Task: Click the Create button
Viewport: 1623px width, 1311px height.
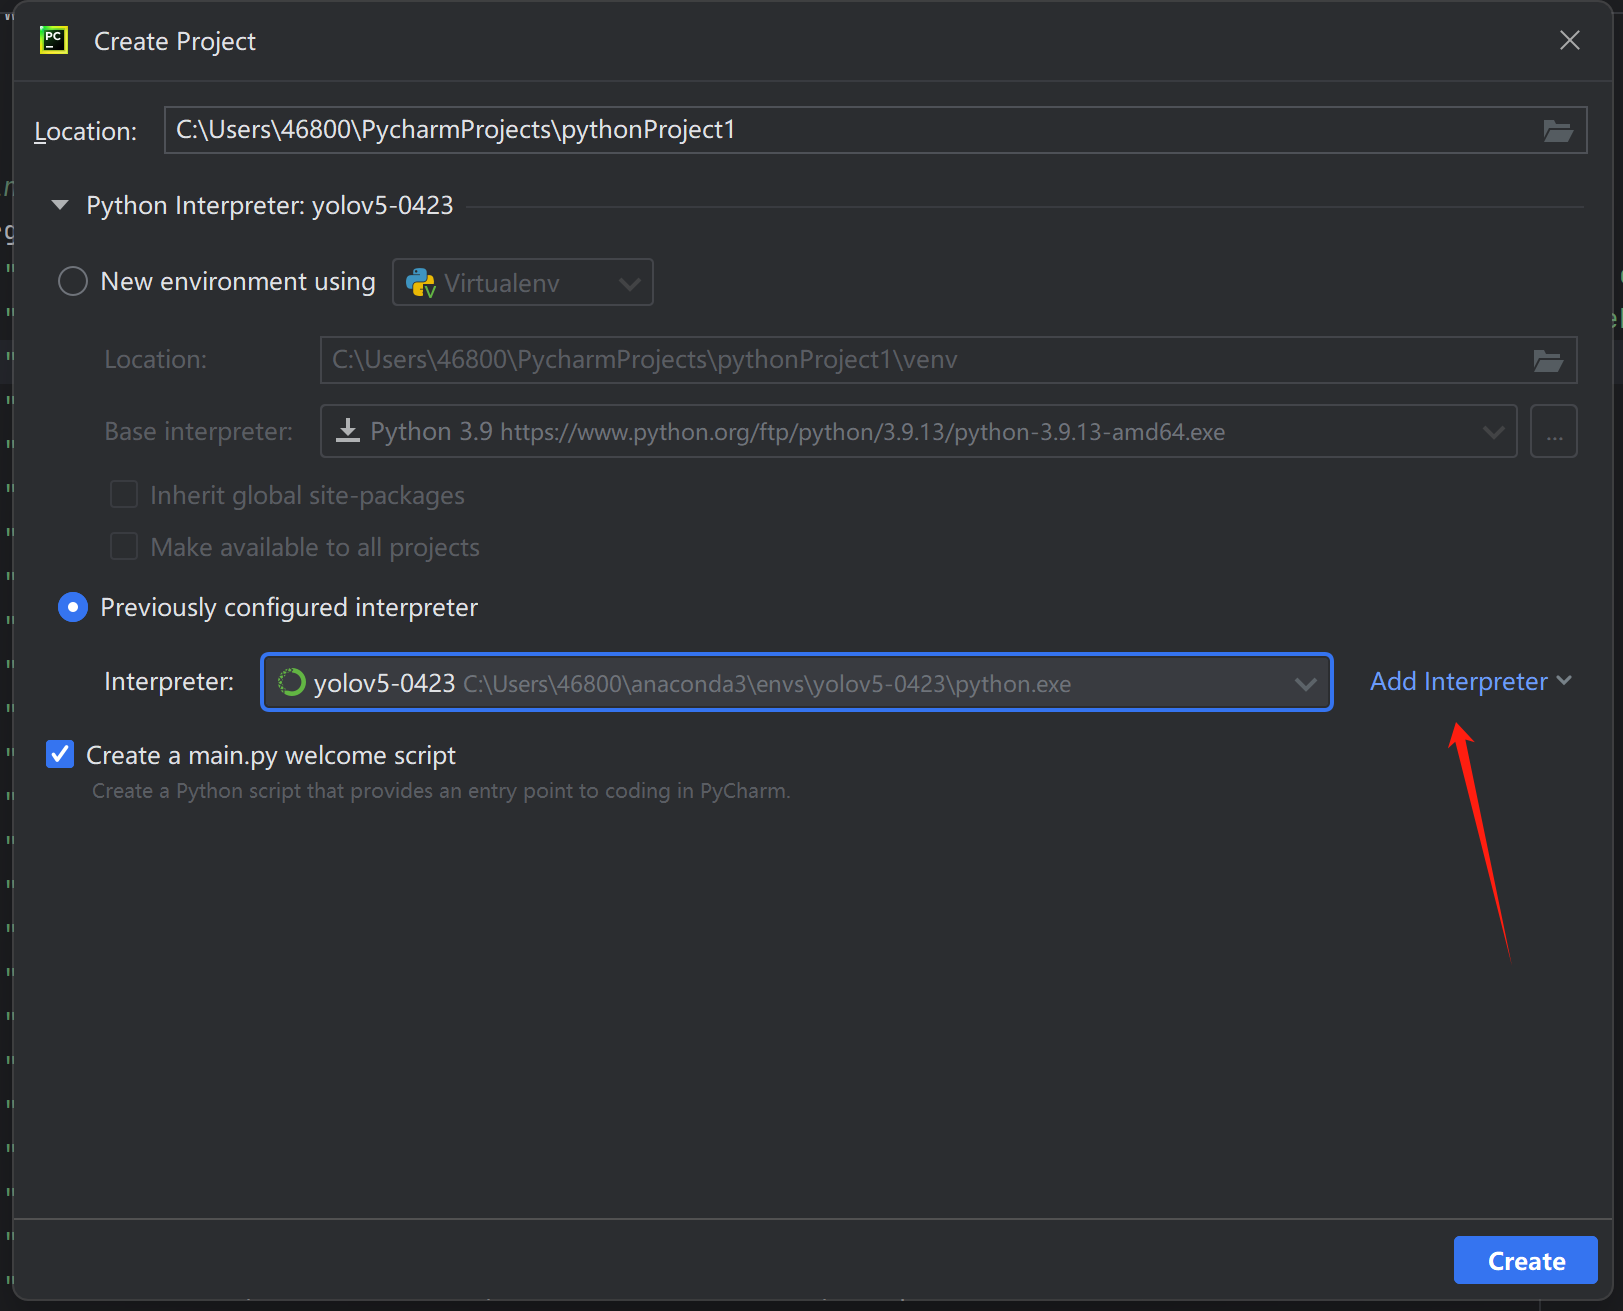Action: [x=1525, y=1260]
